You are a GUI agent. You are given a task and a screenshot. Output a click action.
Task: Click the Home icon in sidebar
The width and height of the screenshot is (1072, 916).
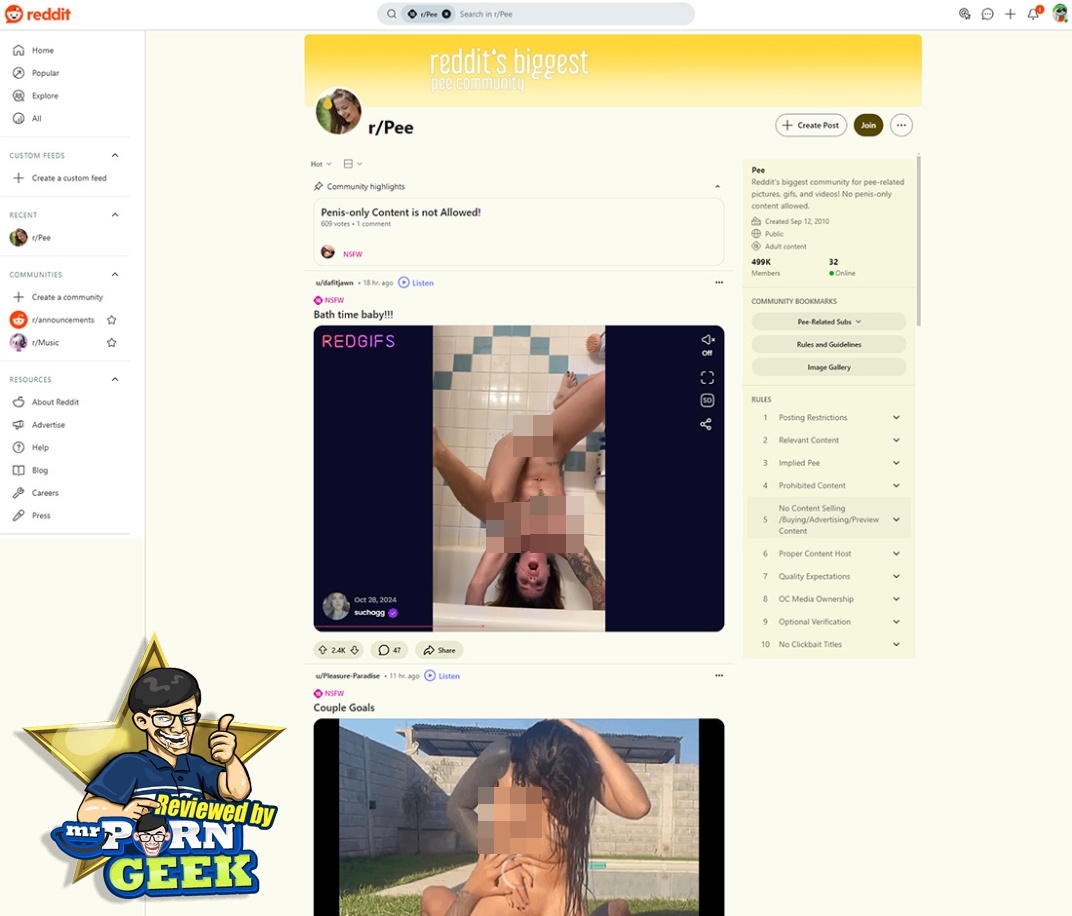pos(18,50)
